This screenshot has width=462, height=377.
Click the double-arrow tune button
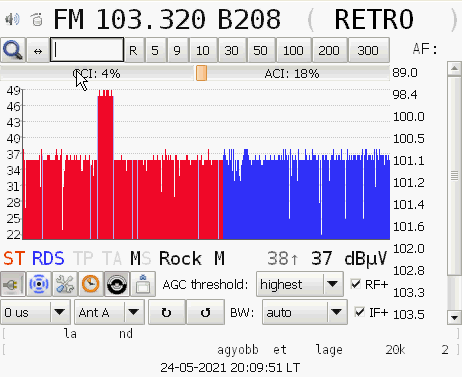coord(38,50)
